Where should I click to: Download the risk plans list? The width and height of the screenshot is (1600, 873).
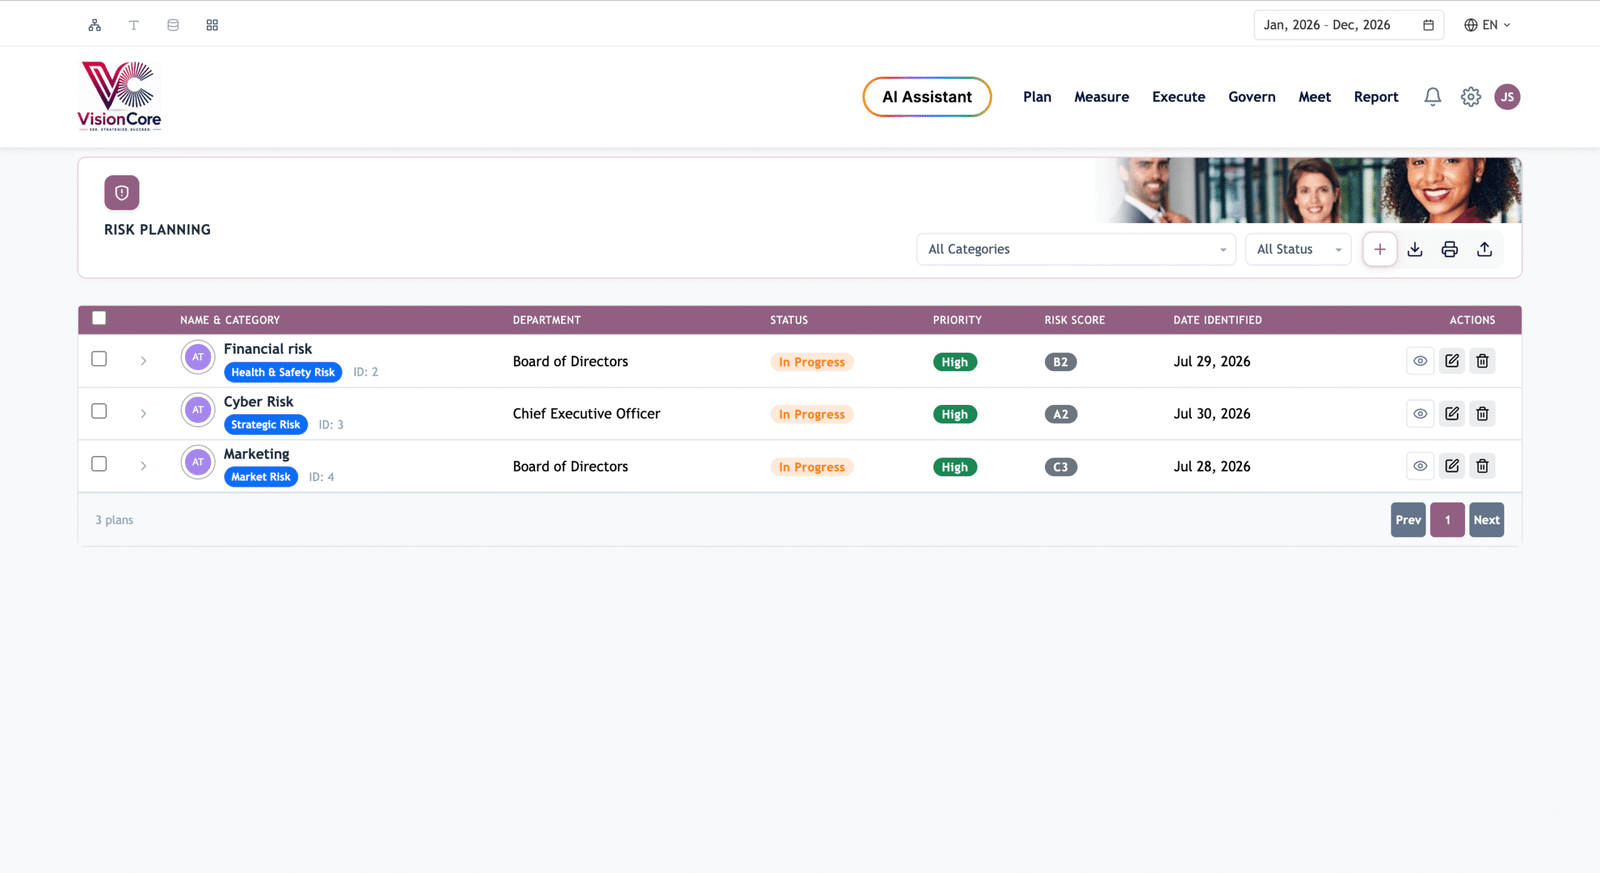click(1415, 249)
